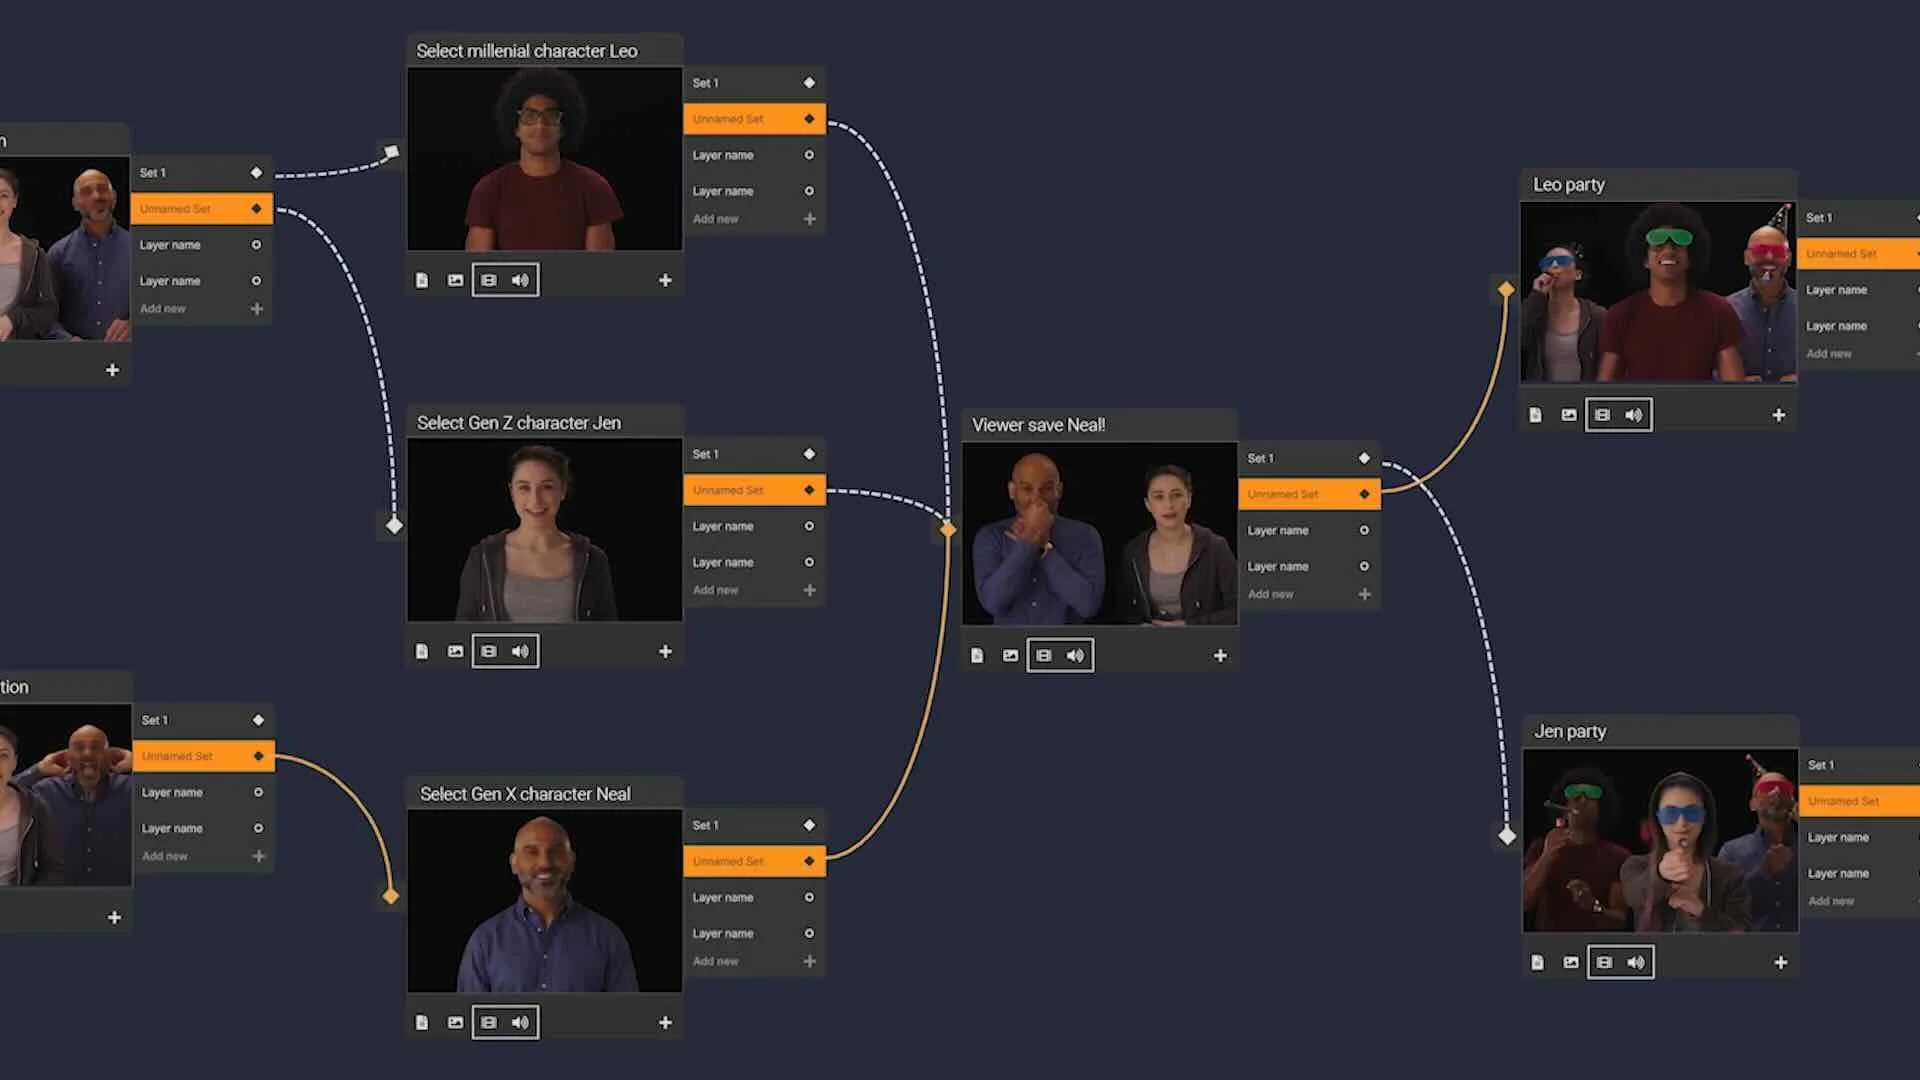1920x1080 pixels.
Task: Open document icon on Select Gen X character Neal node
Action: (x=422, y=1022)
